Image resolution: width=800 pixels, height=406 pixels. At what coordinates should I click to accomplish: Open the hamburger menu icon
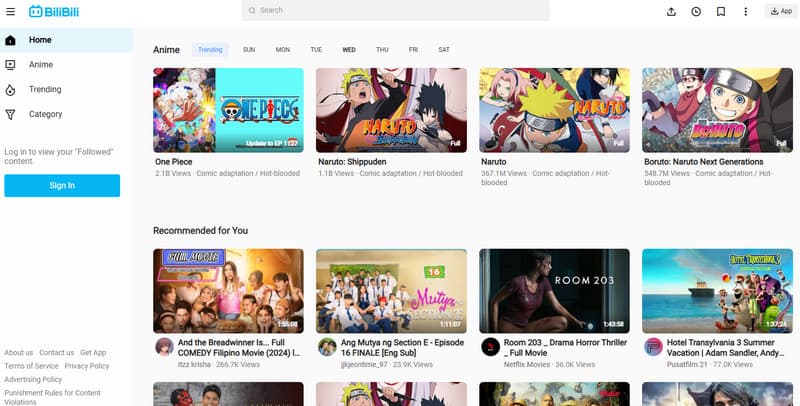(x=10, y=11)
